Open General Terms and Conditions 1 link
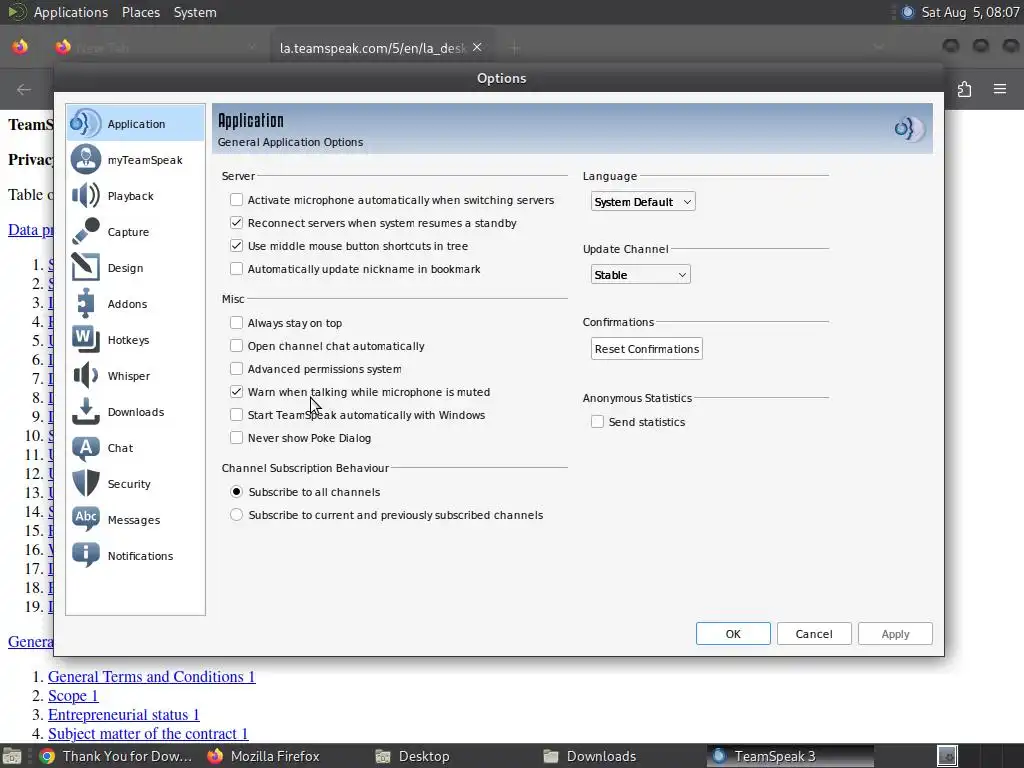Viewport: 1024px width, 768px height. (x=152, y=677)
